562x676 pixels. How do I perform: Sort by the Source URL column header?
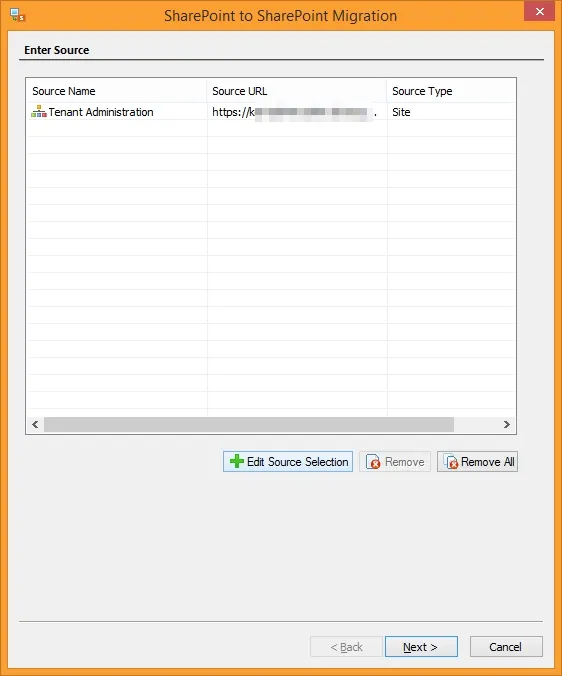(297, 91)
